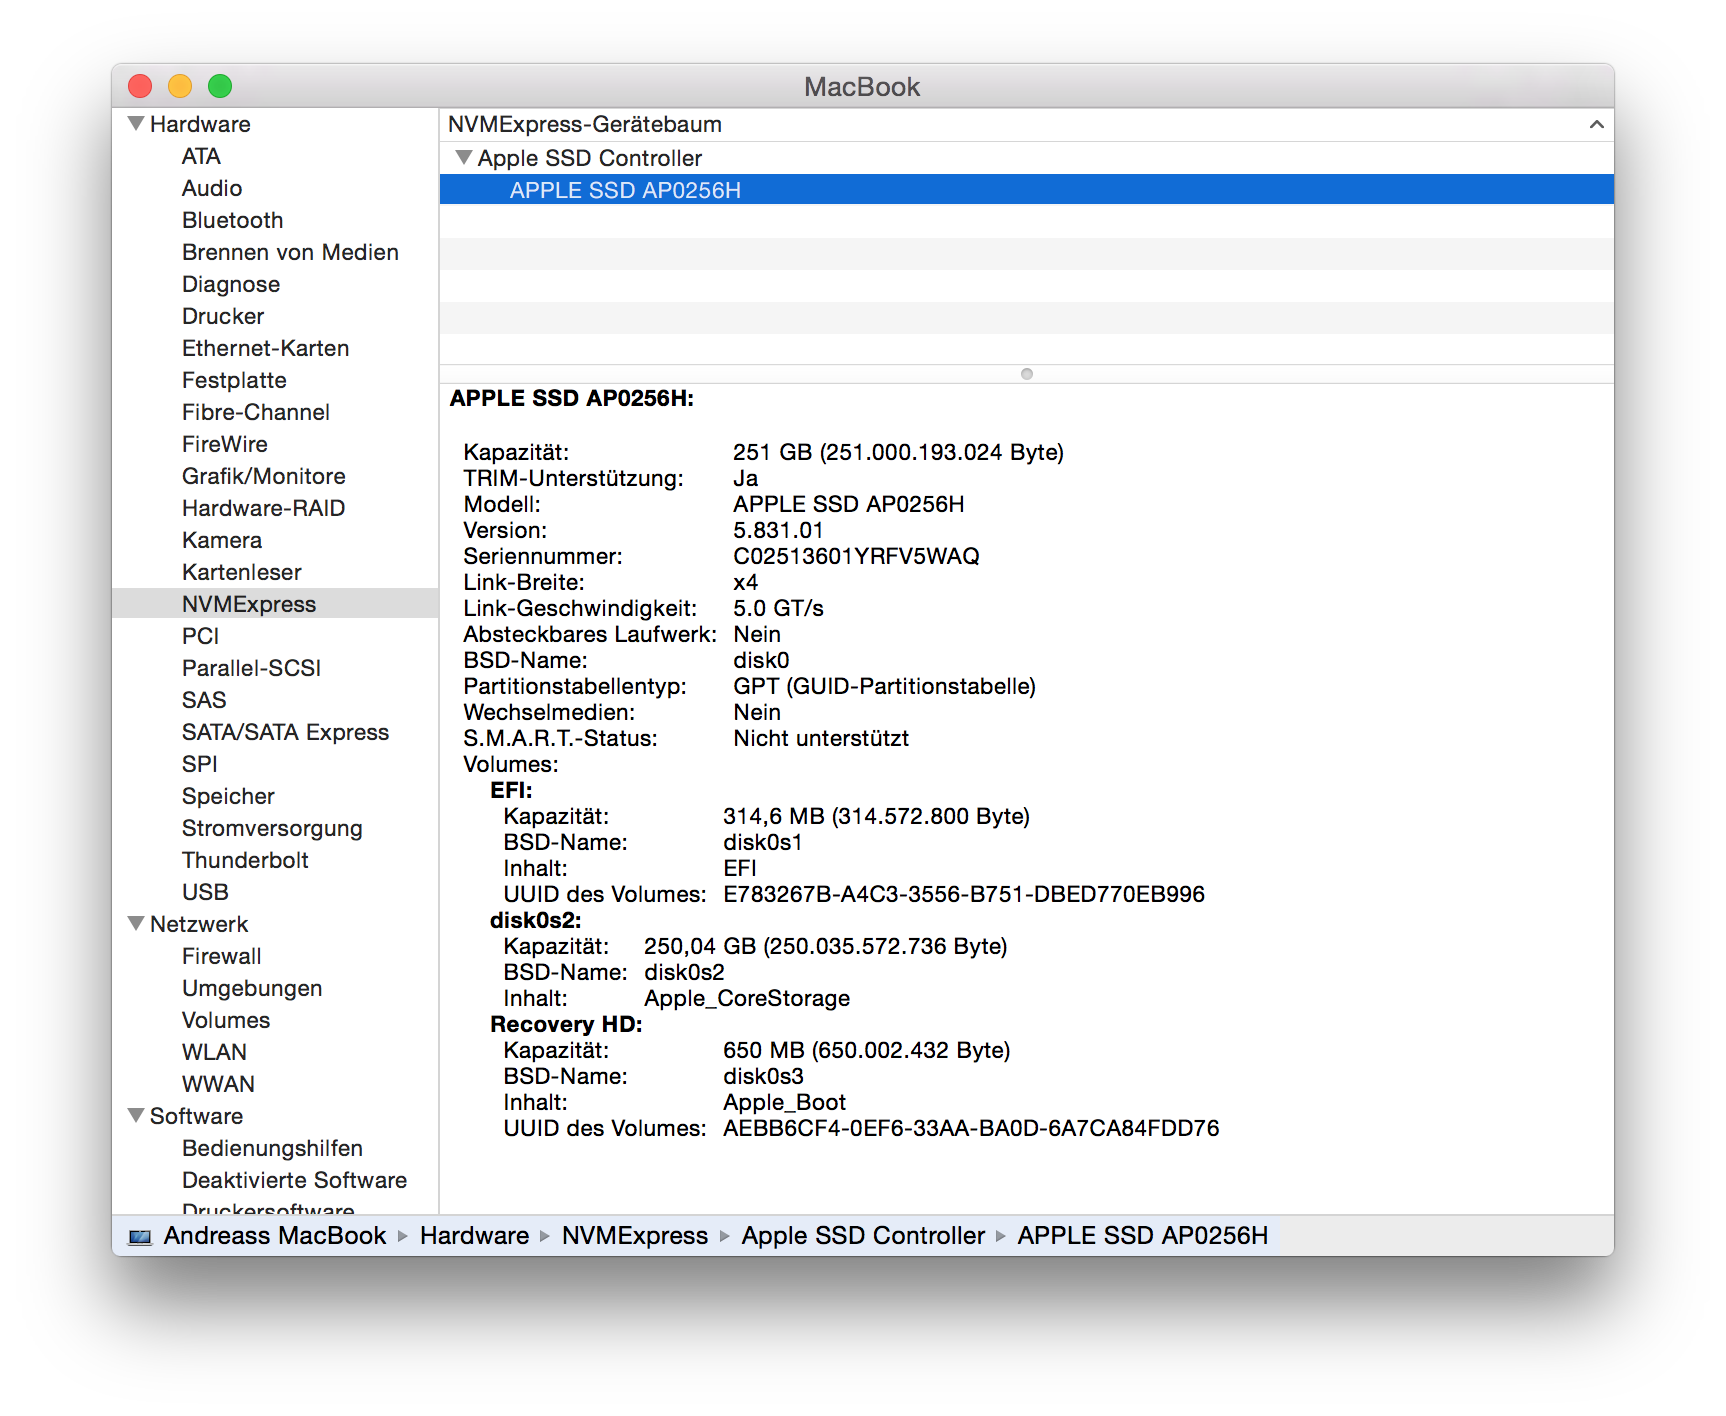1726x1416 pixels.
Task: Open Fibre-Channel category
Action: click(256, 412)
